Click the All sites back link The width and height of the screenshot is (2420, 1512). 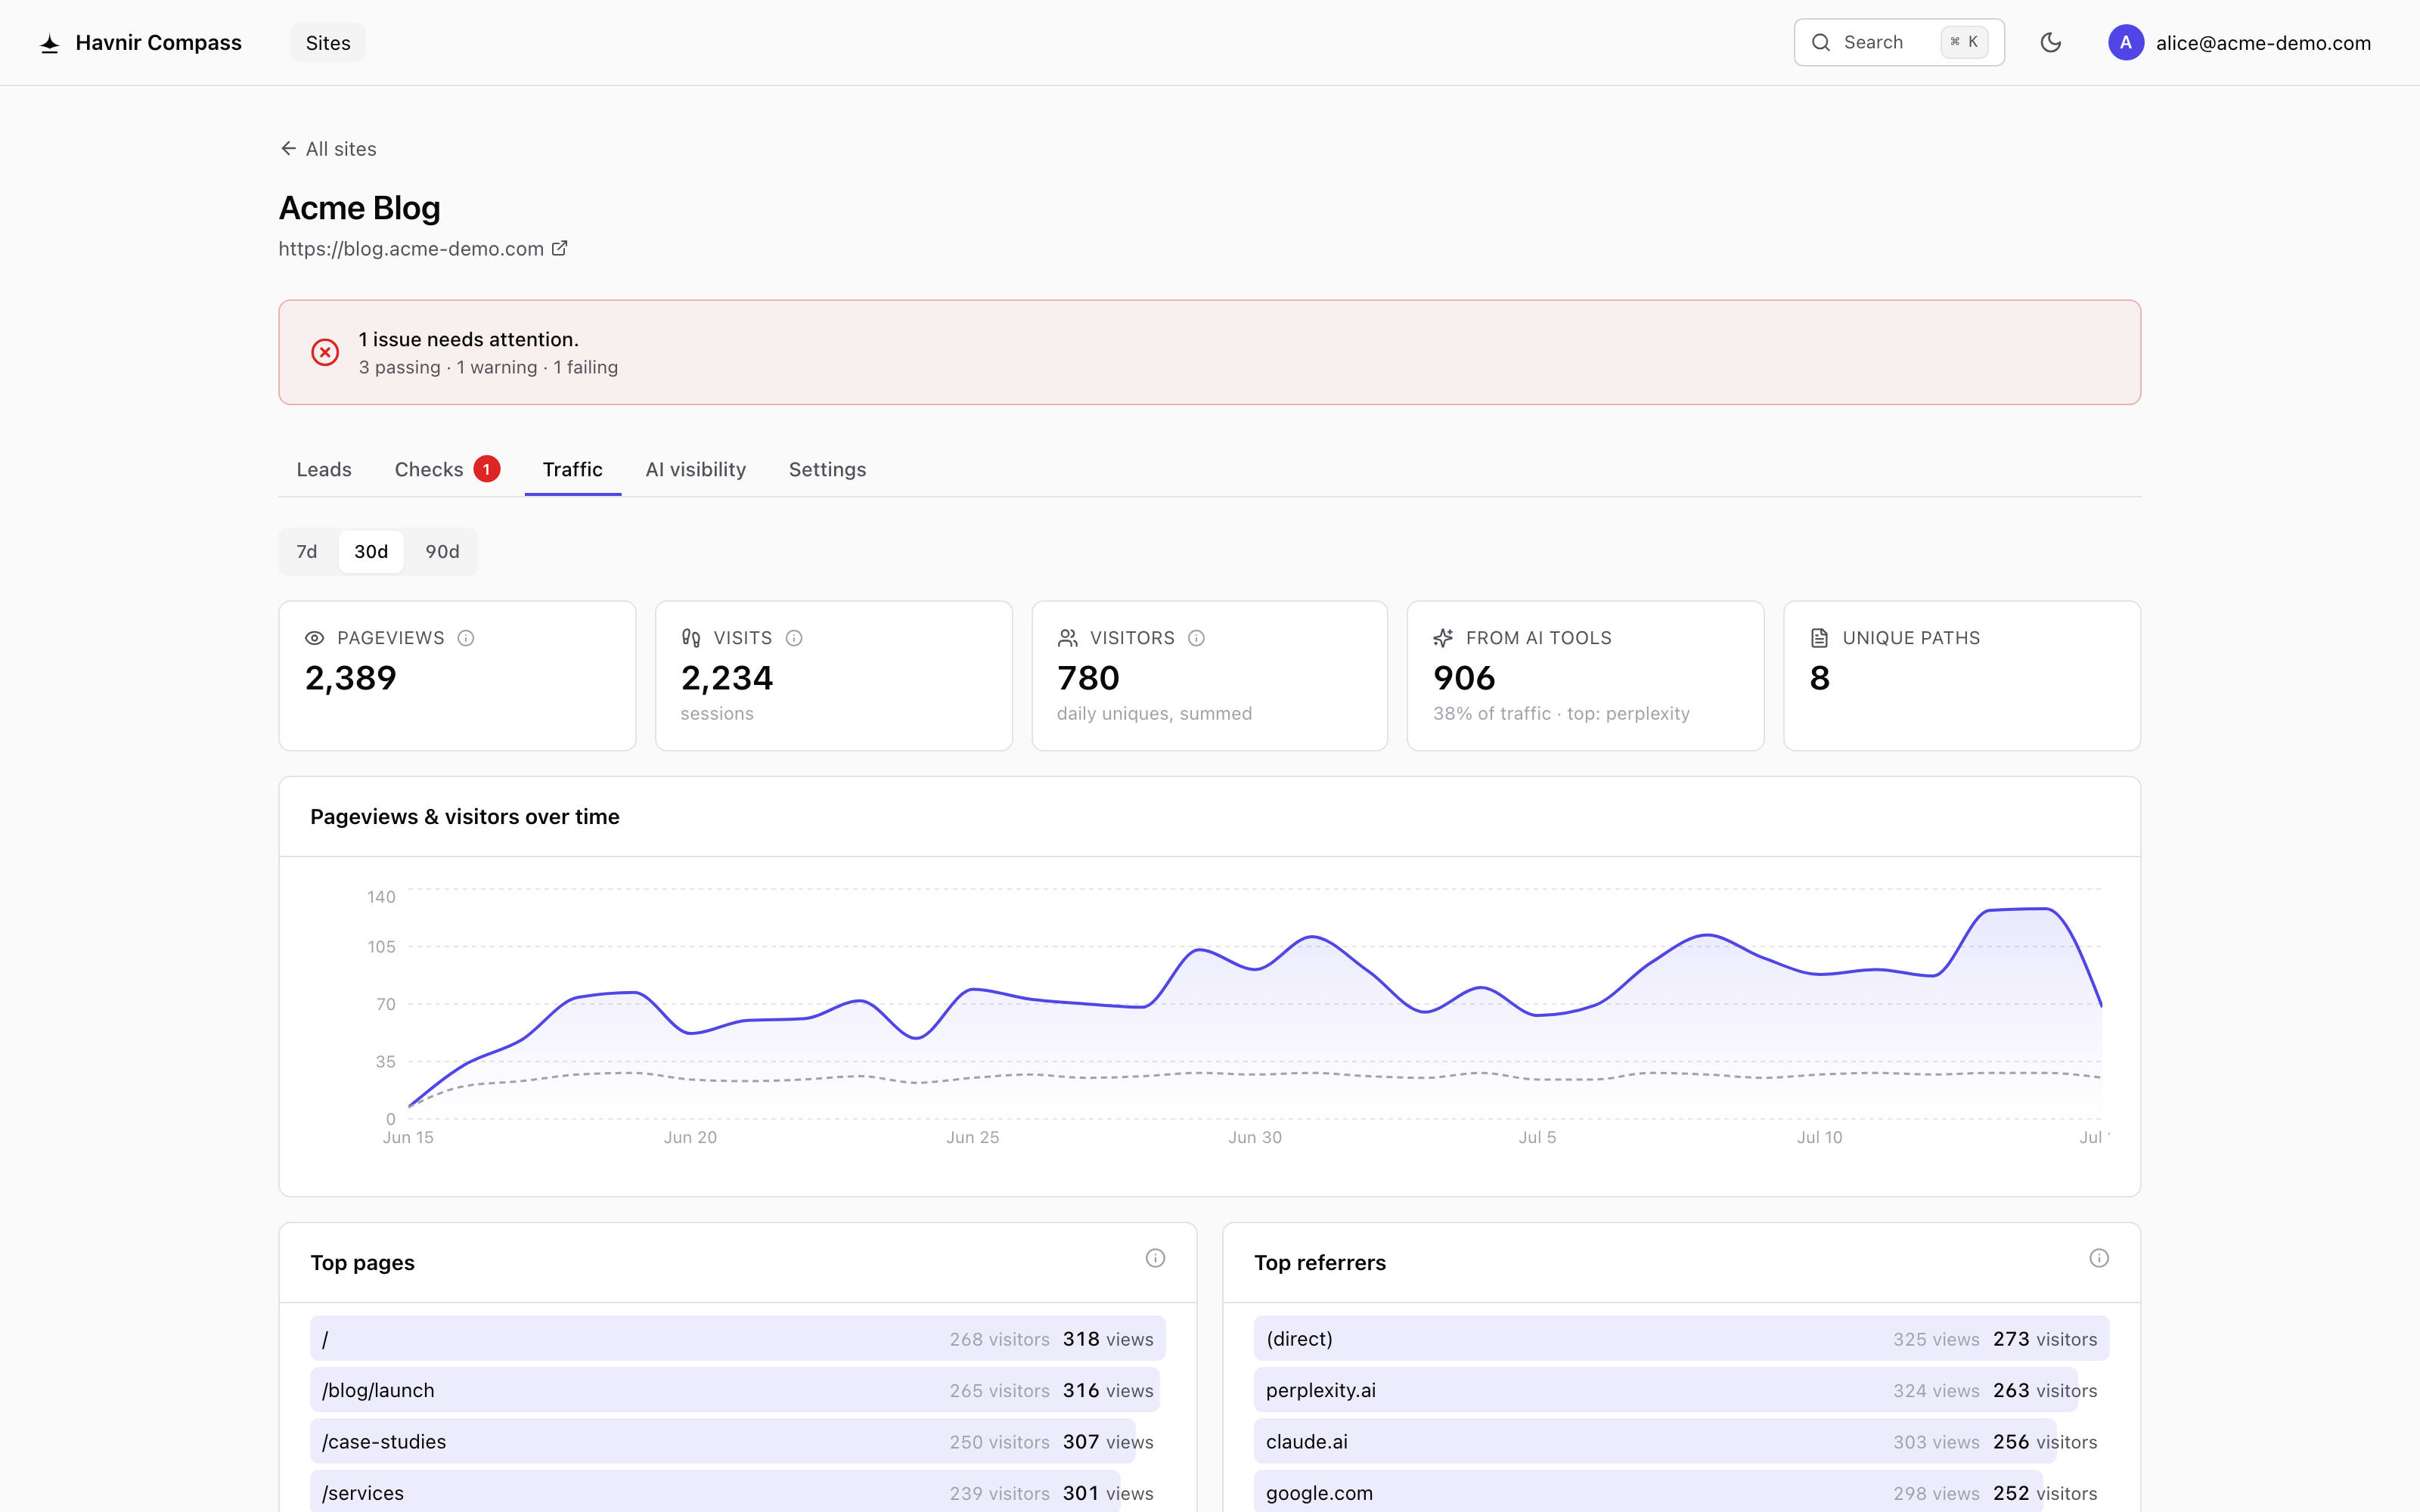pos(329,149)
